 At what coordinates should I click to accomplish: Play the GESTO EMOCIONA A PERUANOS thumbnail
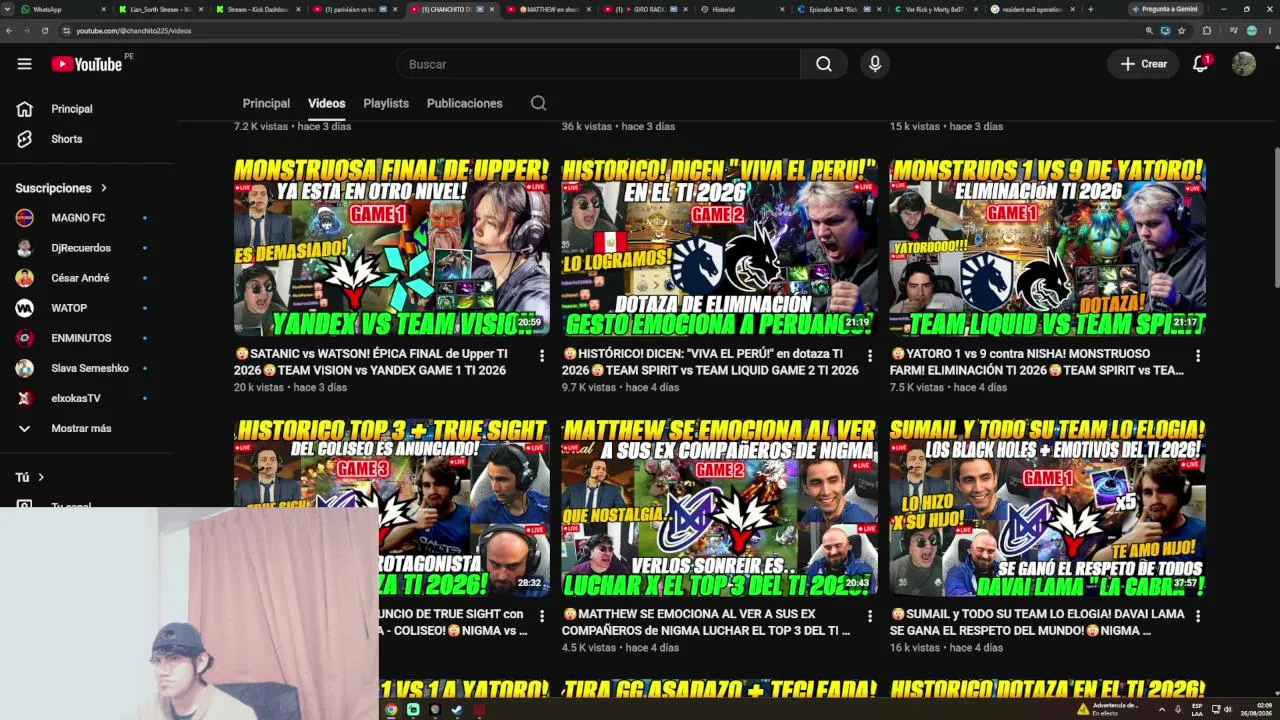point(720,247)
